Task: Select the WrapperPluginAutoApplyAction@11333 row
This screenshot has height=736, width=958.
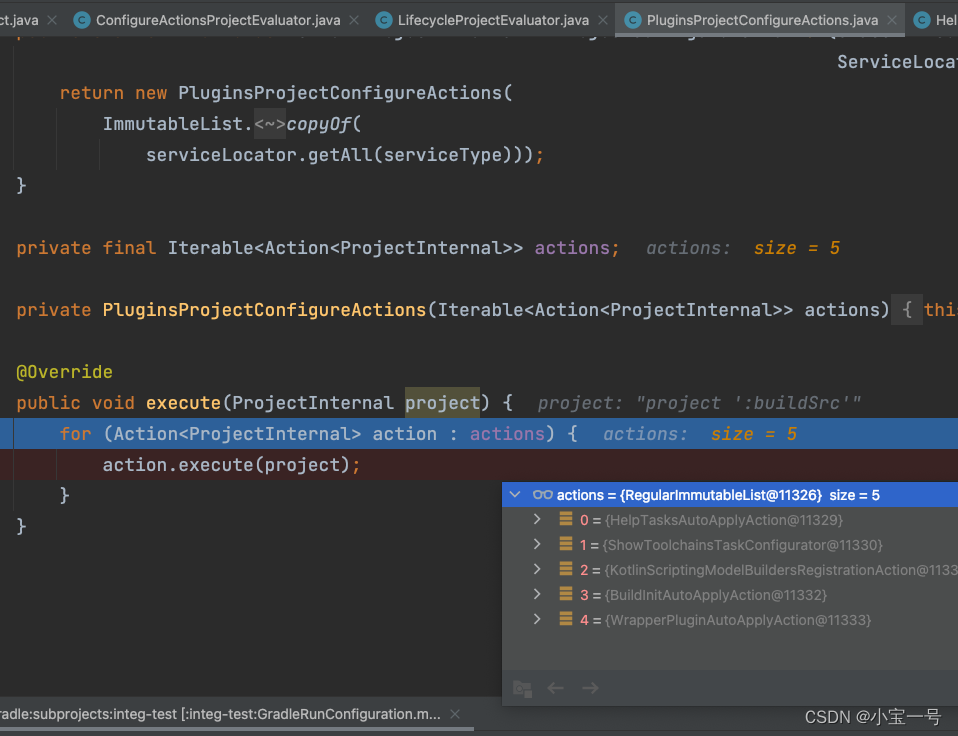Action: coord(729,620)
